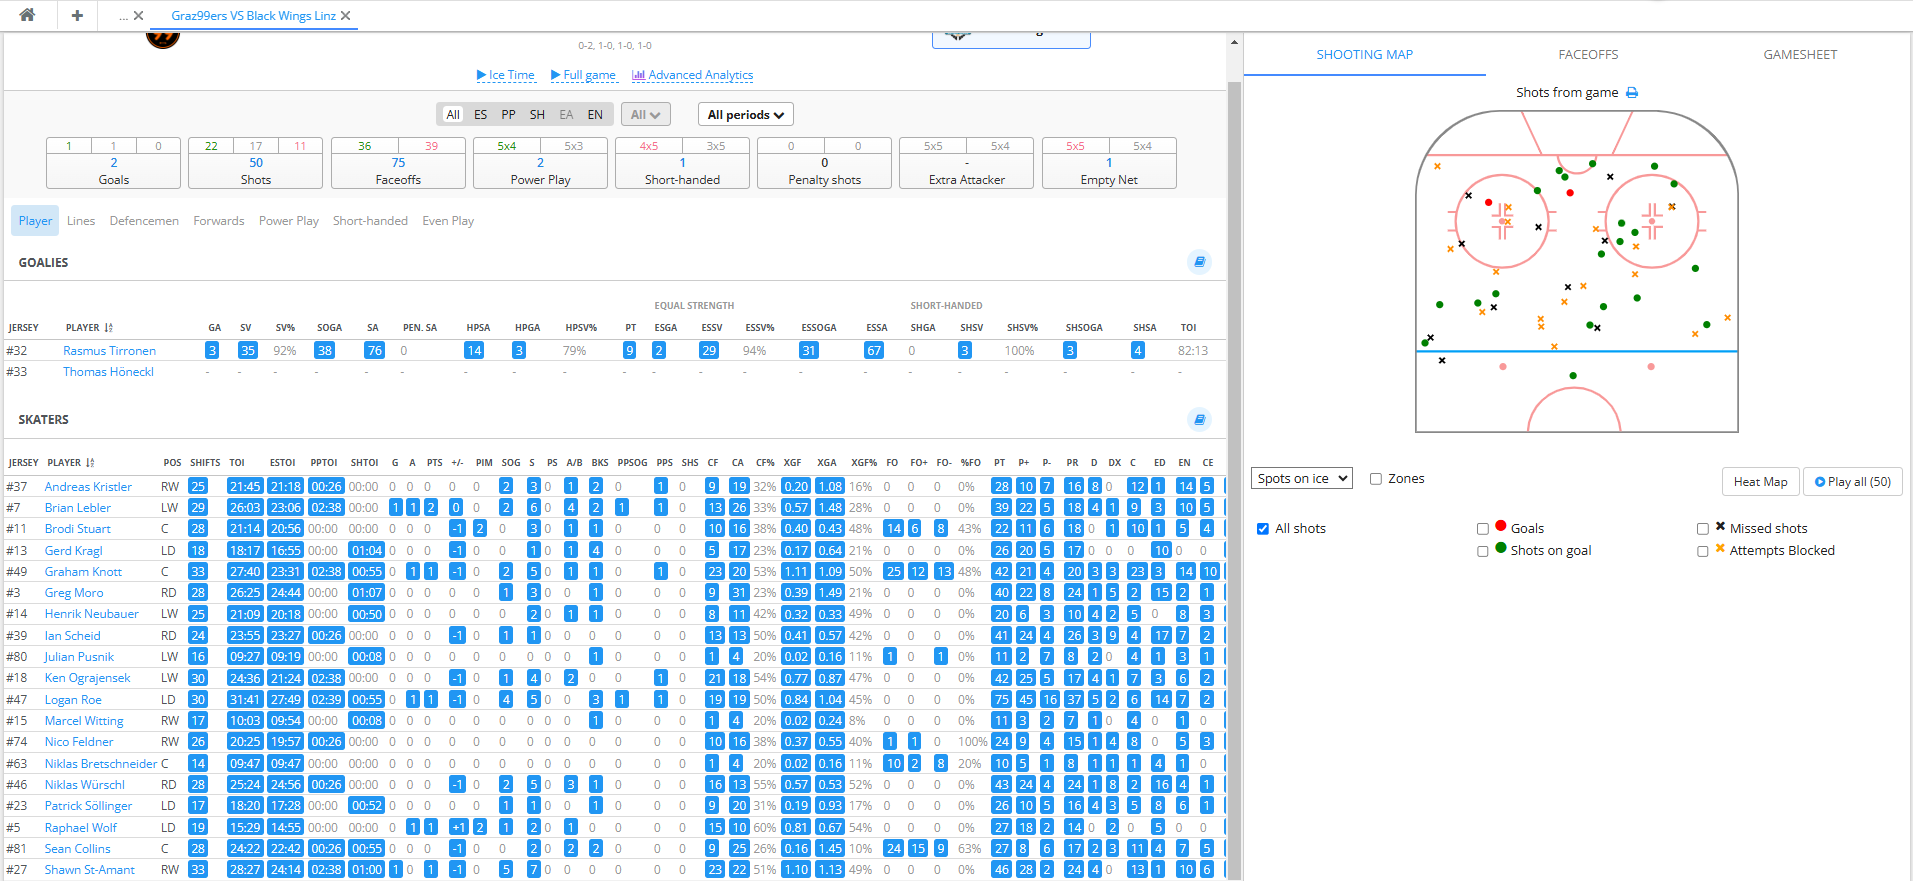Click the Play all (50) button
Screen dimensions: 1913x881
pos(1852,482)
